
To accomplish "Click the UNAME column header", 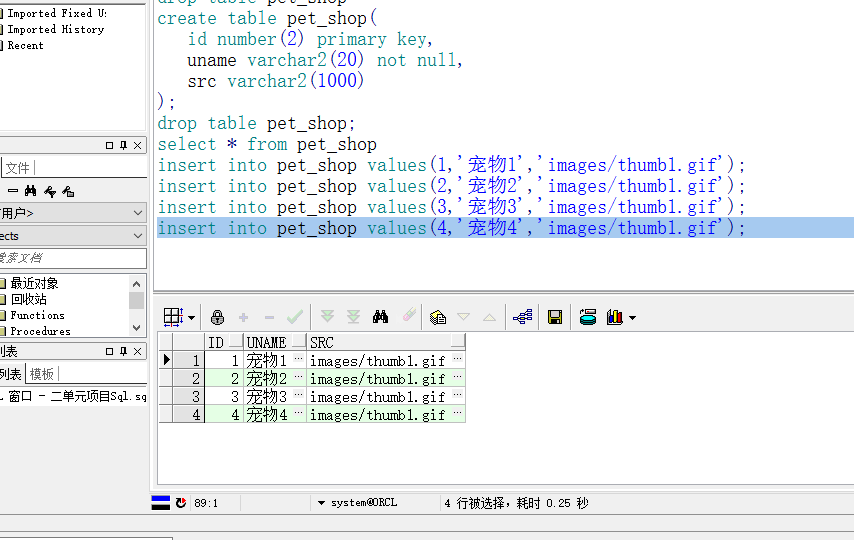I will point(275,342).
